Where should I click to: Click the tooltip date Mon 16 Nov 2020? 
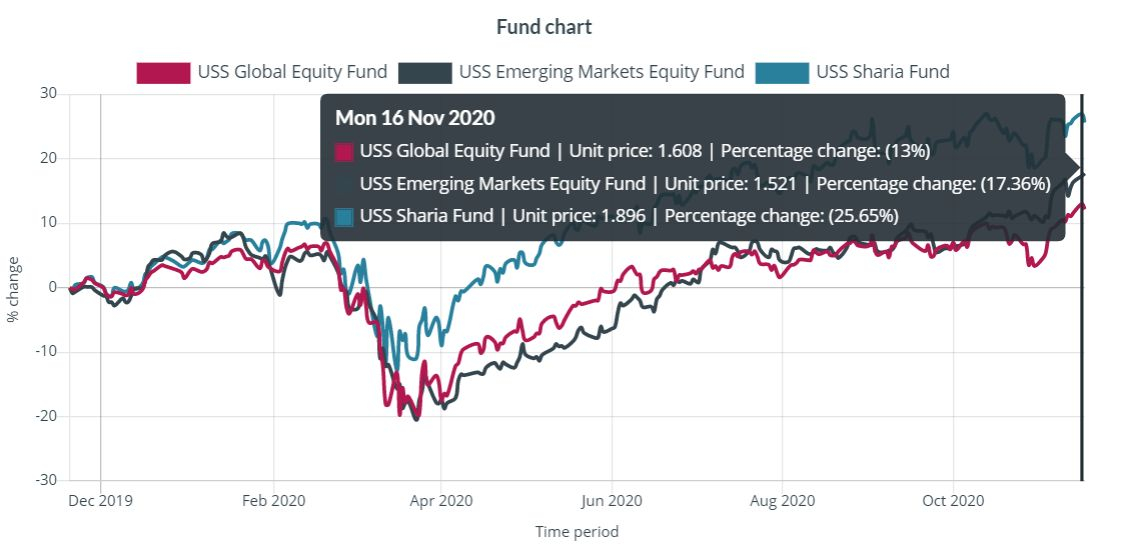click(x=415, y=118)
